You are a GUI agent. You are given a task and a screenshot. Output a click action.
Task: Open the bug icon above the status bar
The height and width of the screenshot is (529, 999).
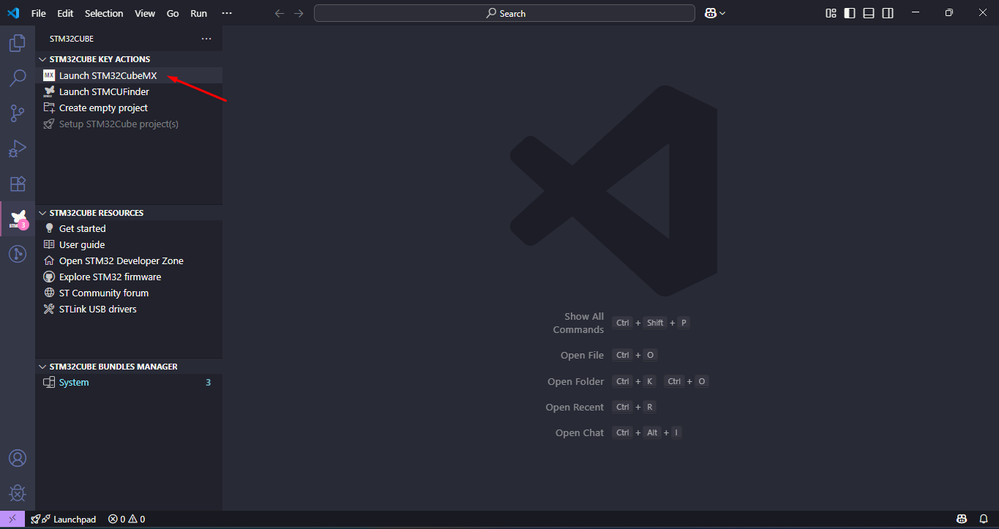[x=17, y=493]
